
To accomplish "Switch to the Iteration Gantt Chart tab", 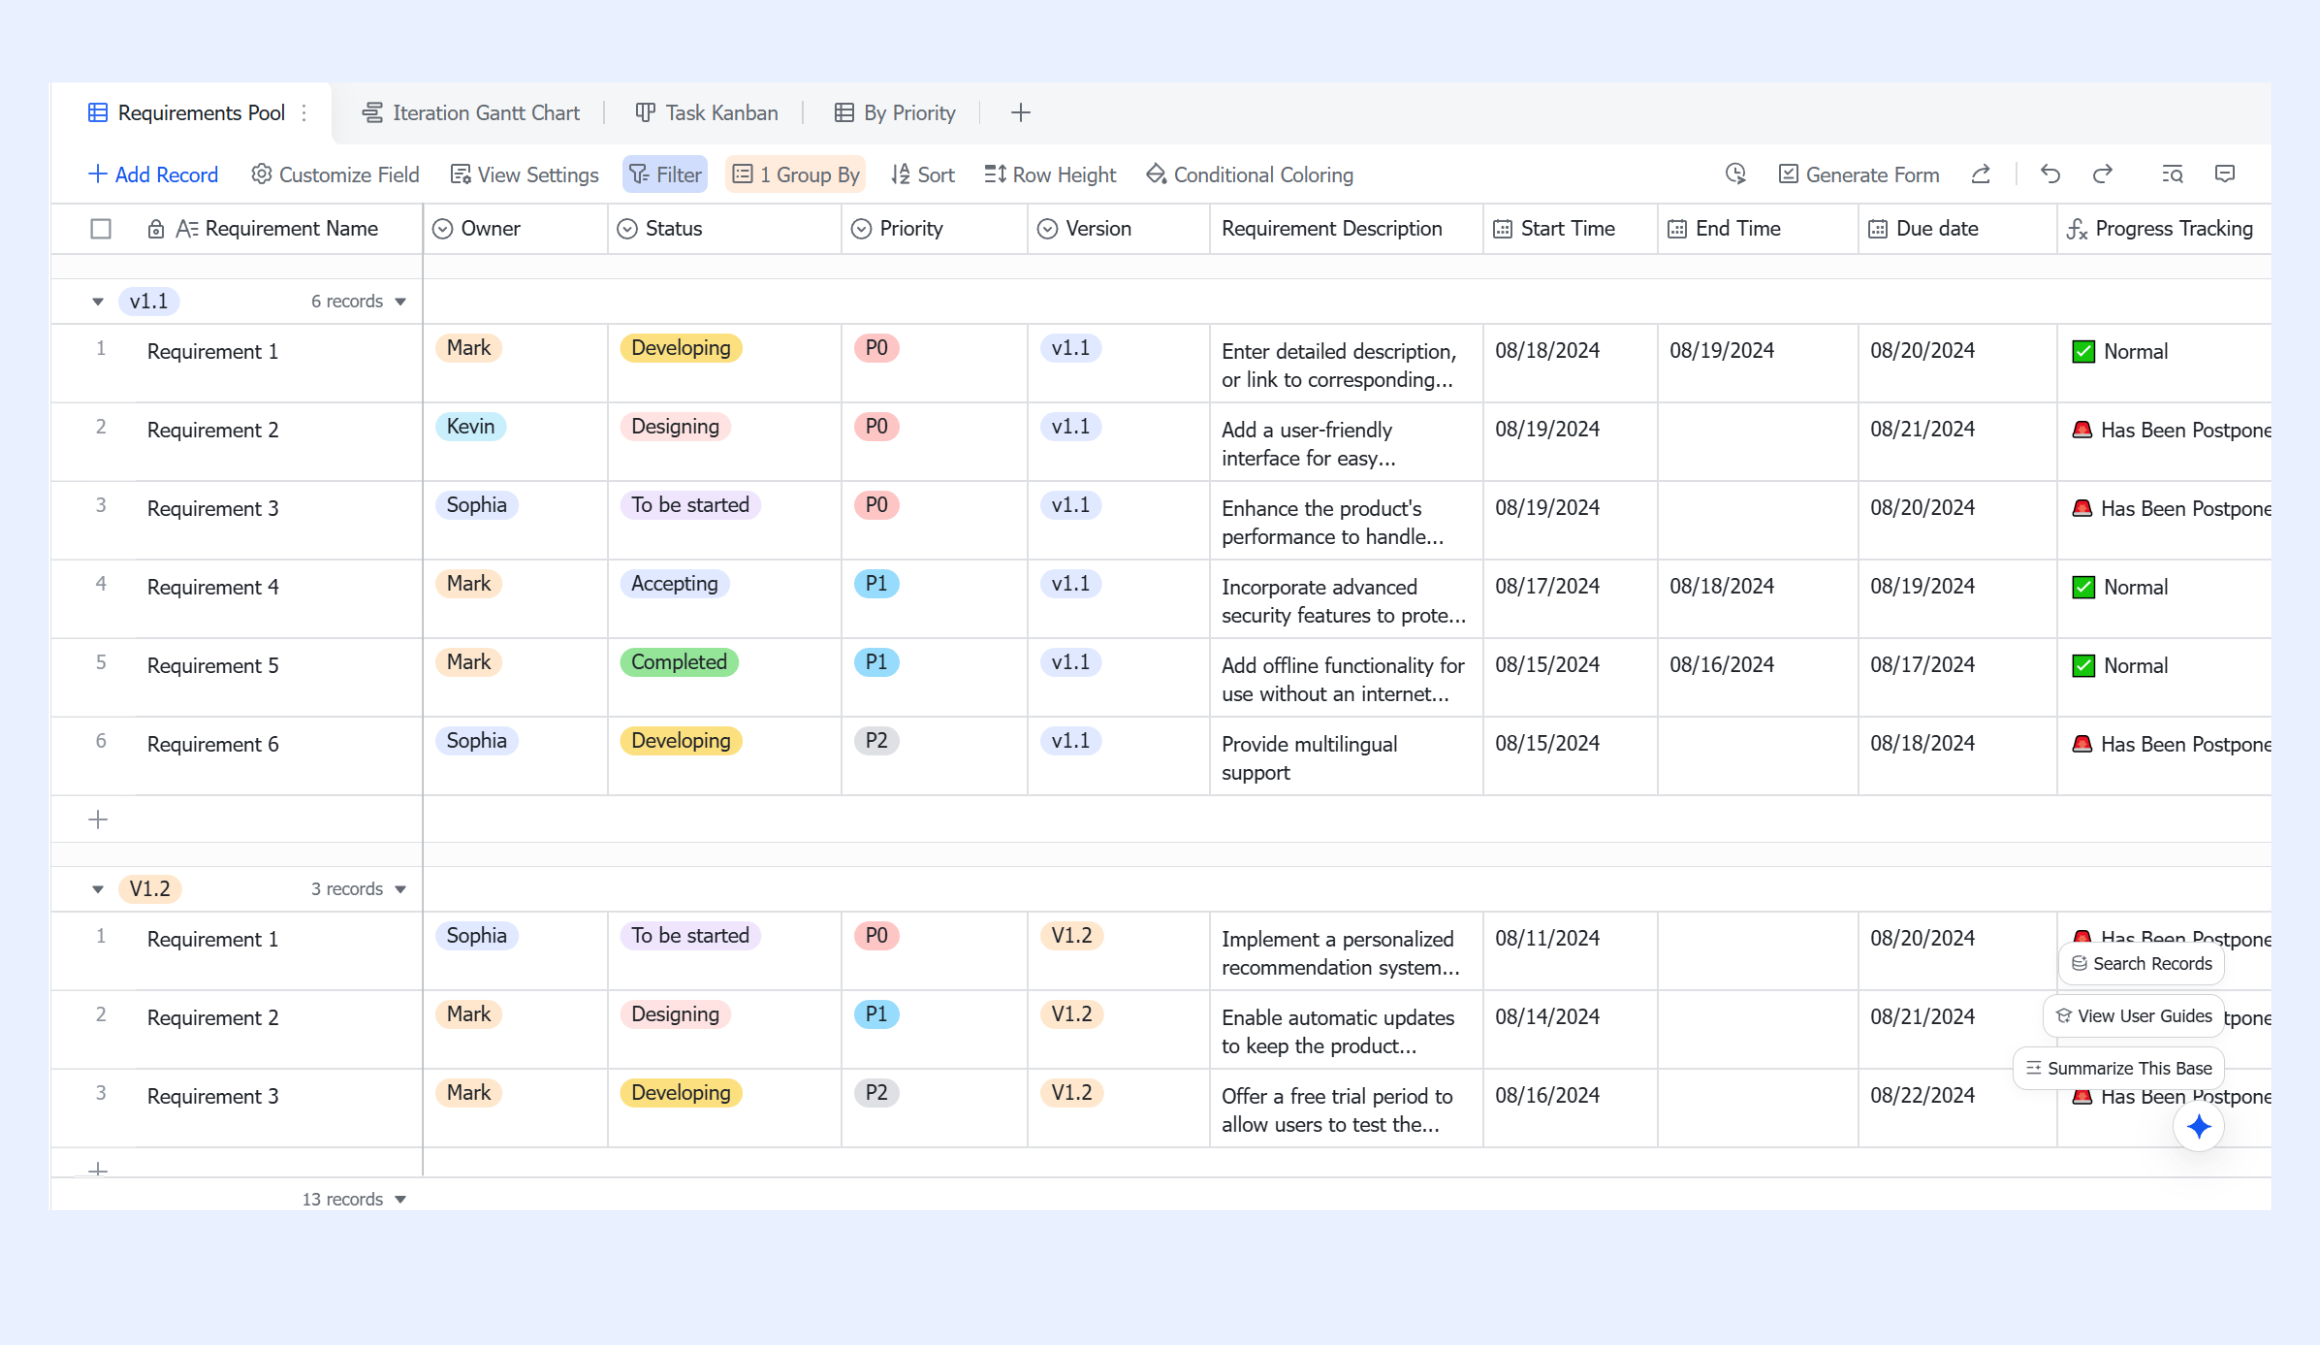I will point(471,113).
